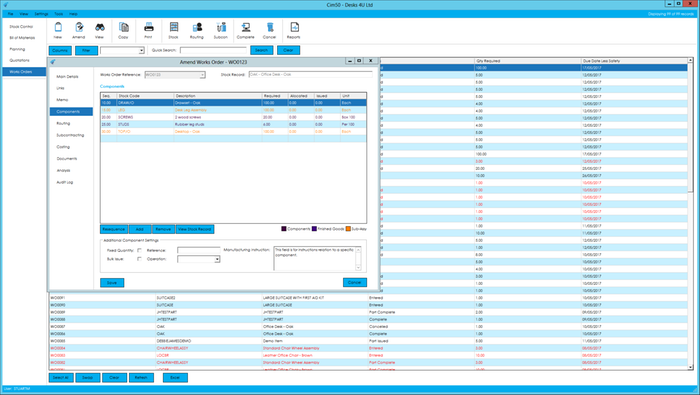Click the Copy toolbar icon
Image resolution: width=700 pixels, height=395 pixels.
(123, 28)
